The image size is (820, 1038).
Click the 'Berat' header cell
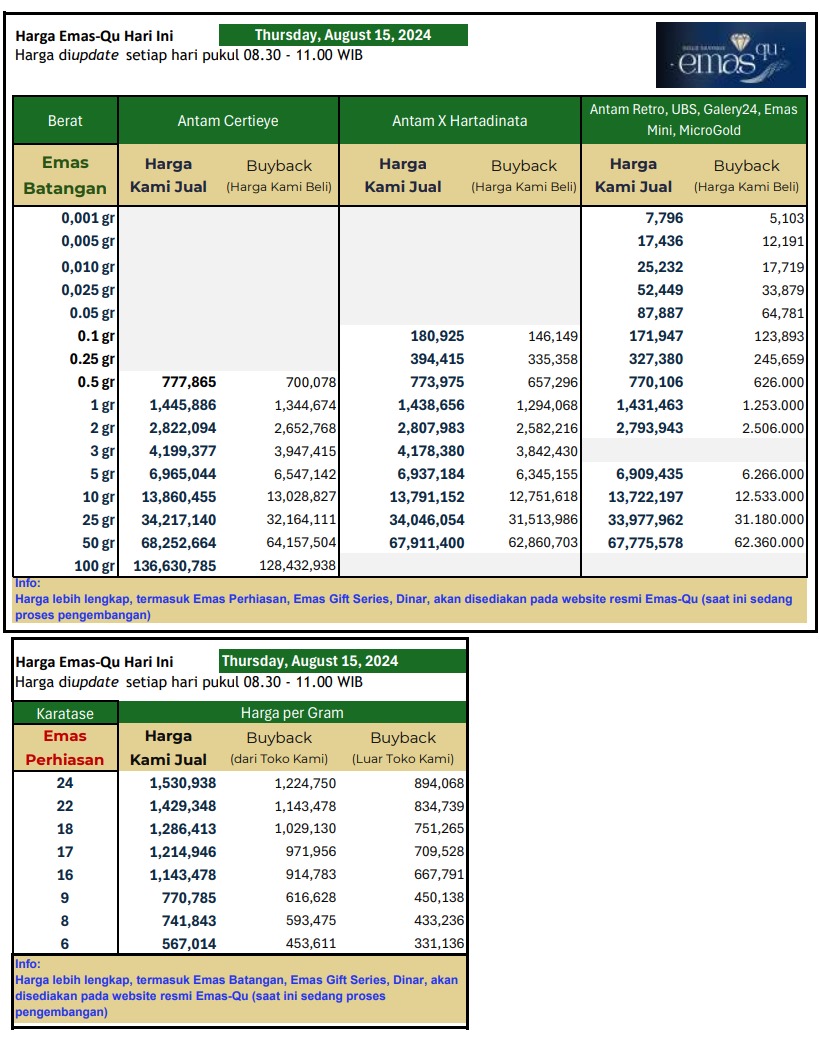(65, 120)
